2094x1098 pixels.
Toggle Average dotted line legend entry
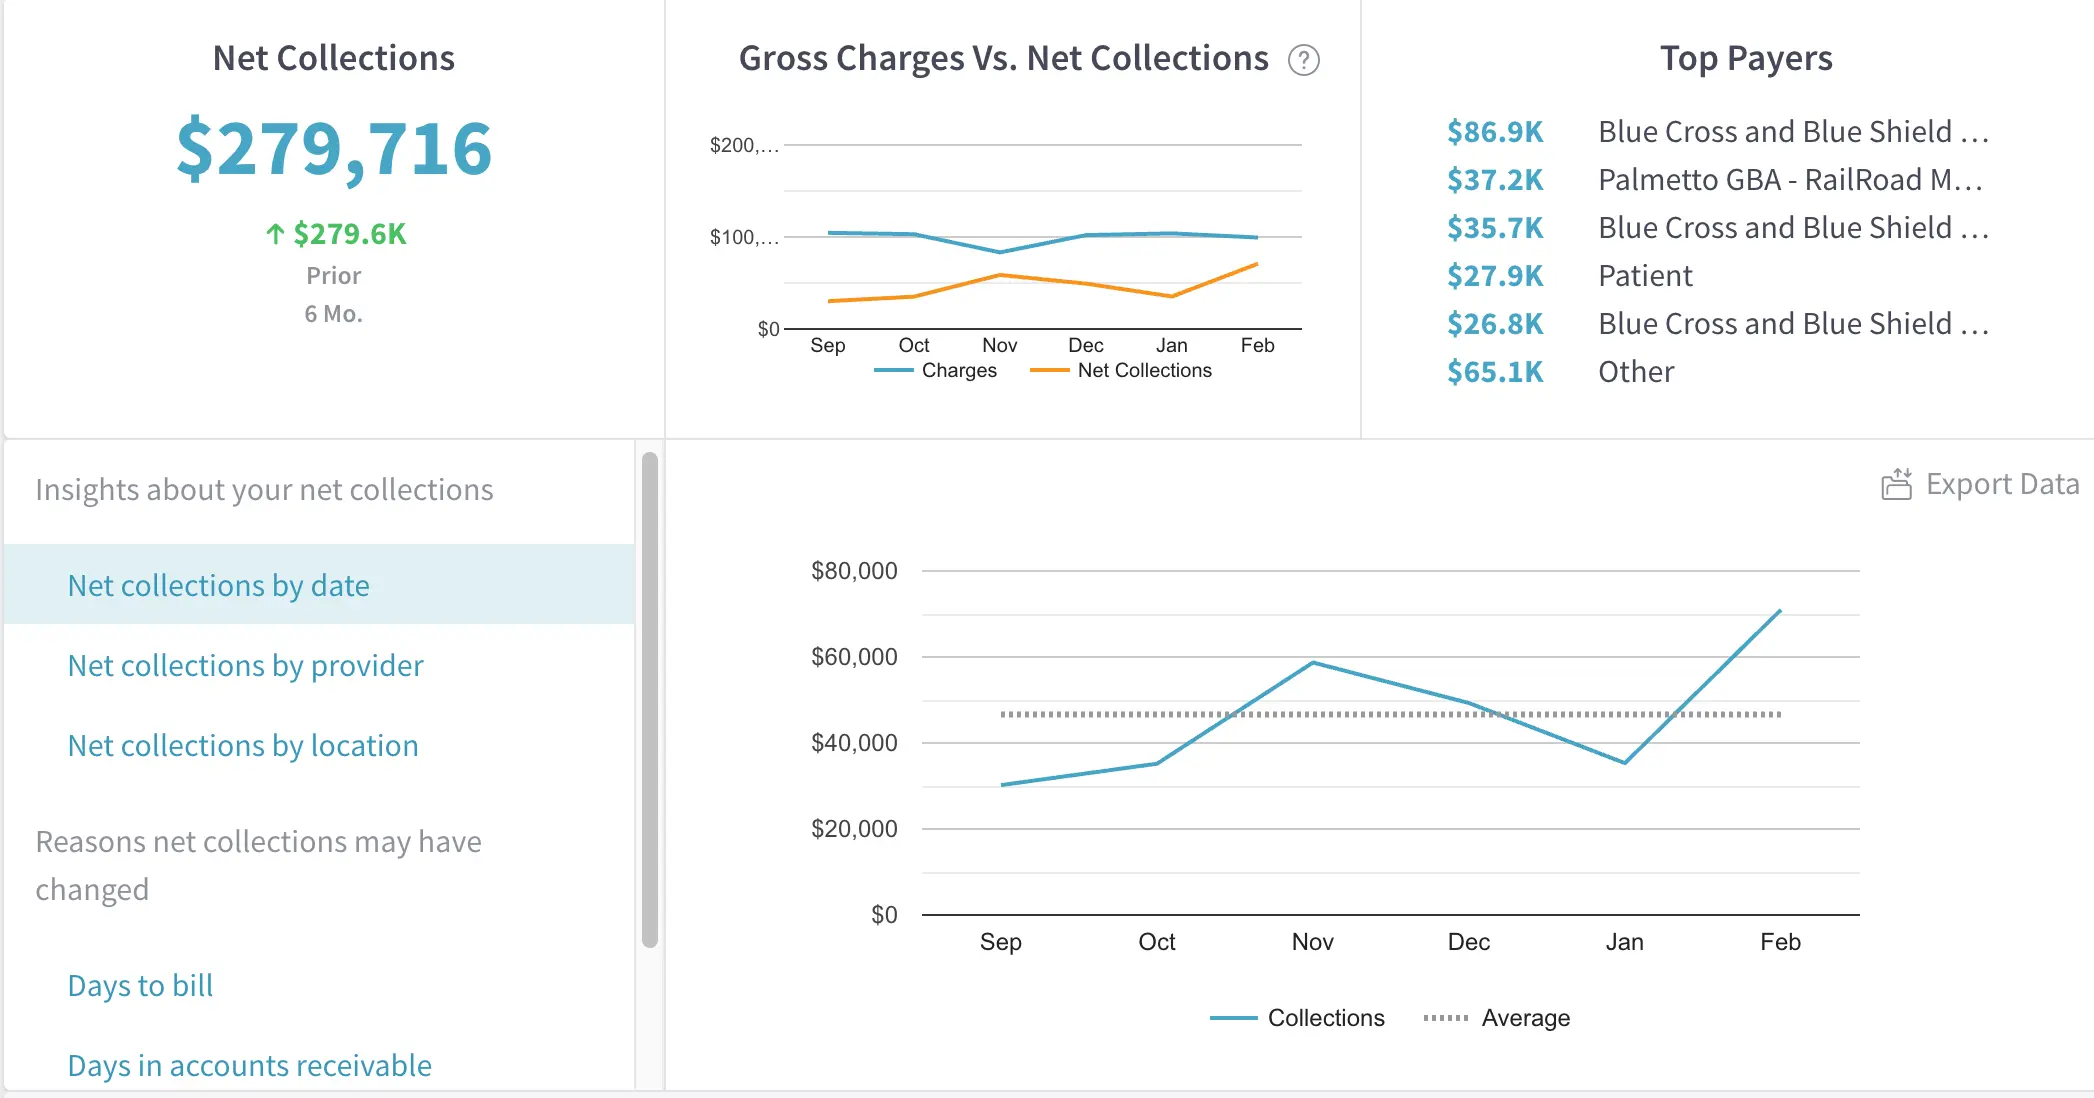tap(1524, 1018)
